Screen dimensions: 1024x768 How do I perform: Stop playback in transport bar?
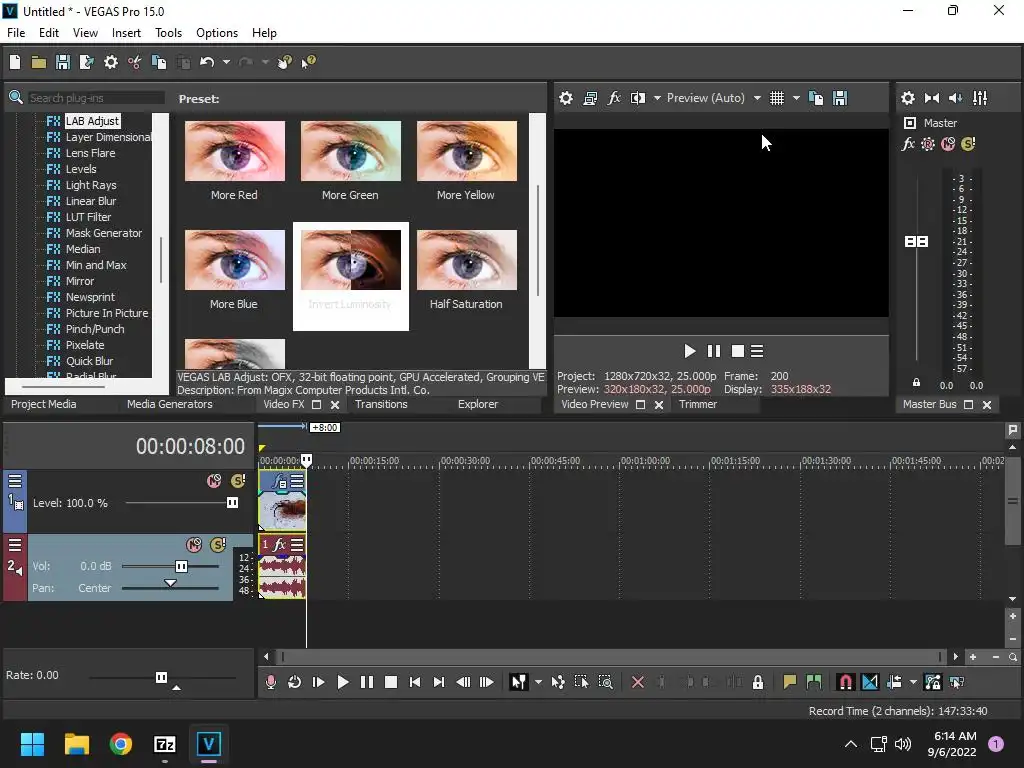pos(391,682)
